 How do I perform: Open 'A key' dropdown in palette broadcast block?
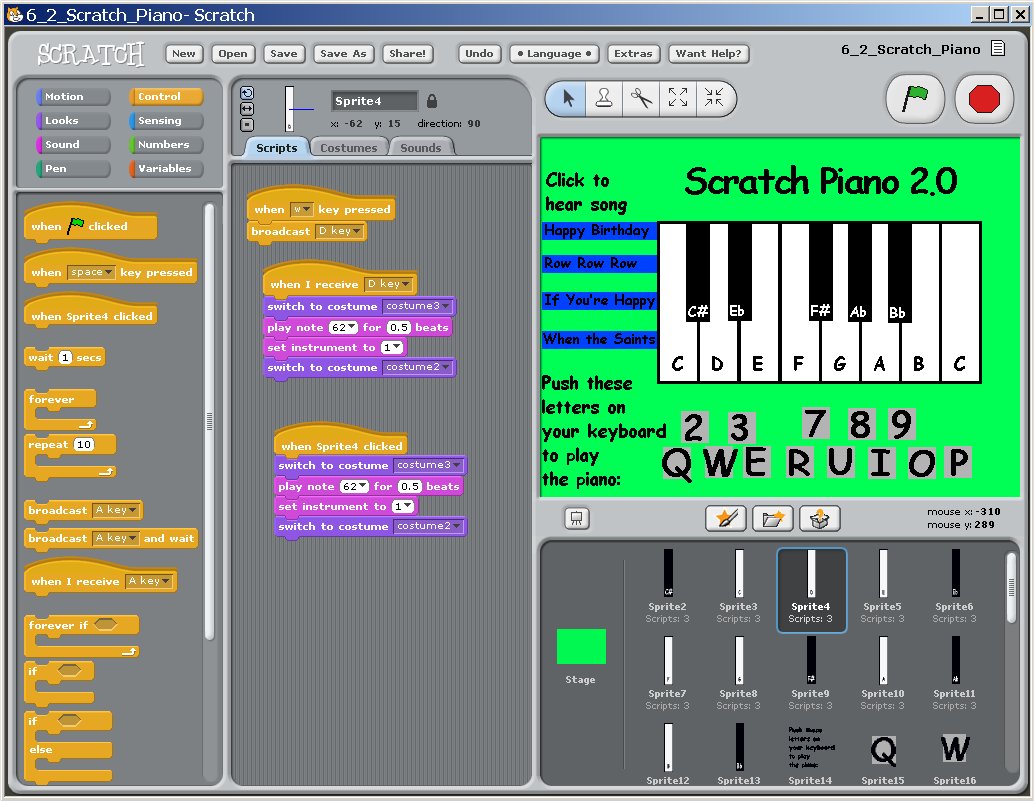(x=116, y=510)
